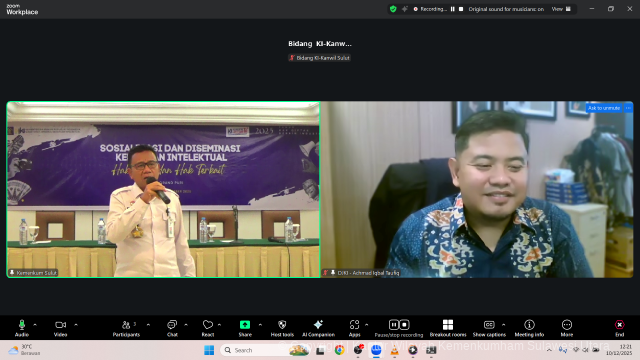
Task: Select DJKI Achmad Iqbal Taufiq video tile
Action: pyautogui.click(x=477, y=189)
